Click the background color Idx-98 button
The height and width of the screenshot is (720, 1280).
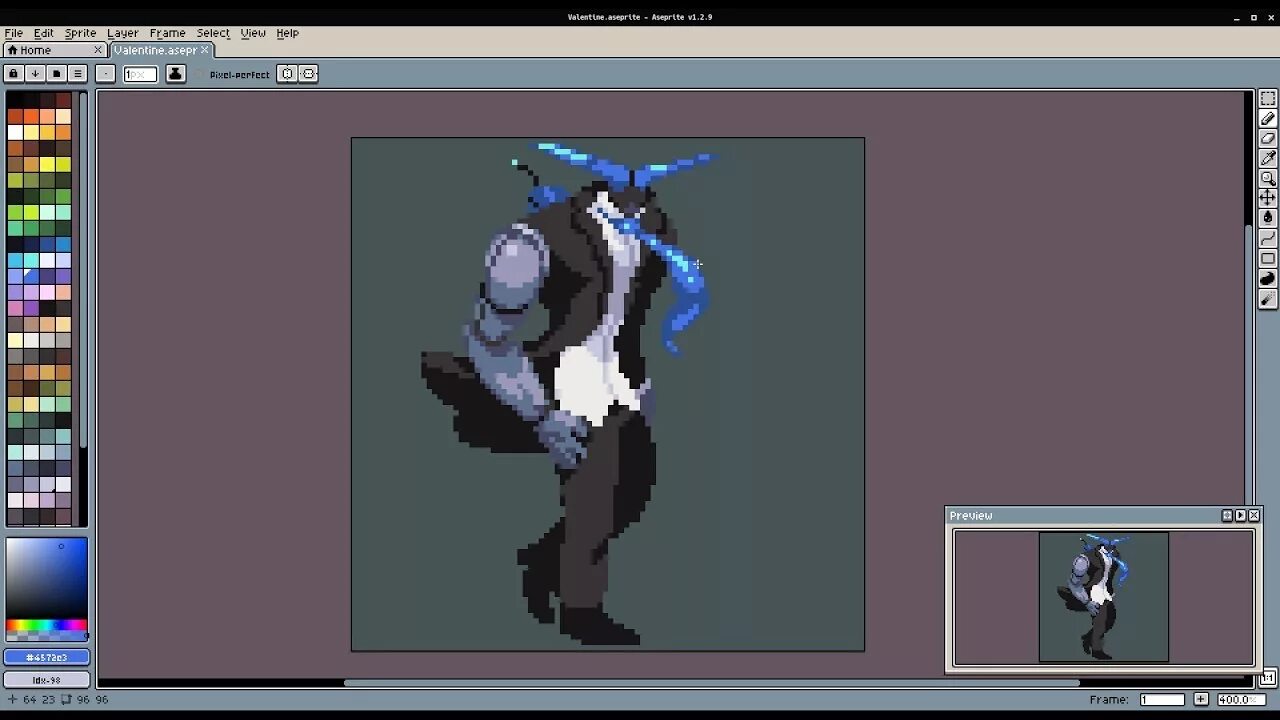[x=46, y=680]
